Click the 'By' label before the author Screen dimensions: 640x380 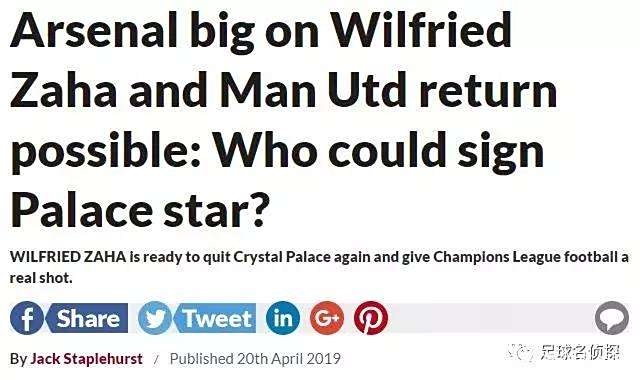point(18,359)
